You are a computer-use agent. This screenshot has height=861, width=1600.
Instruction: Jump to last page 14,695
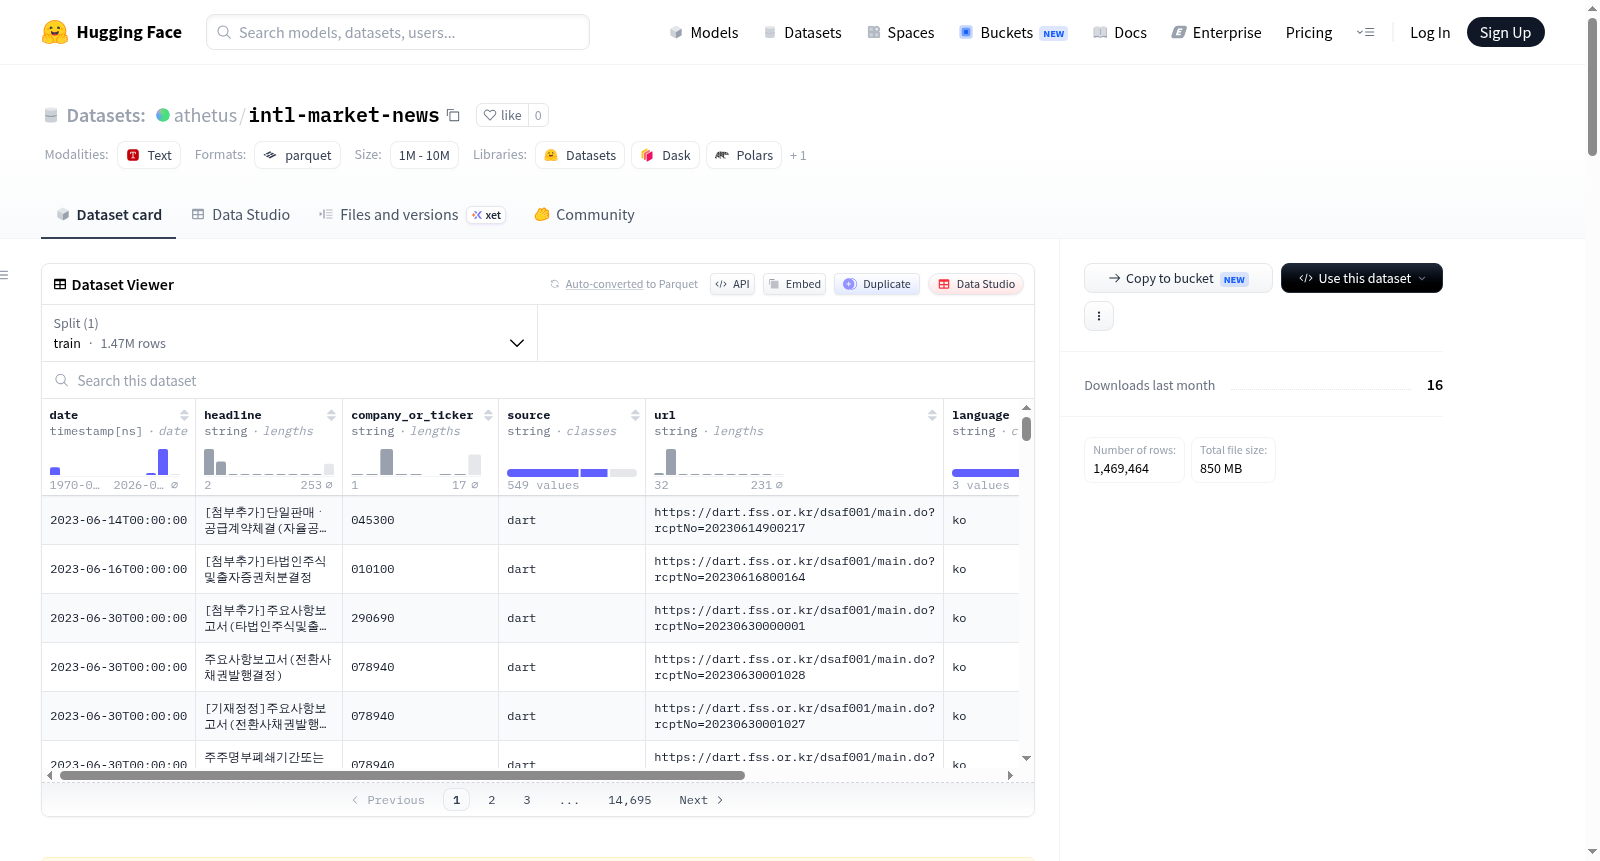[x=630, y=800]
